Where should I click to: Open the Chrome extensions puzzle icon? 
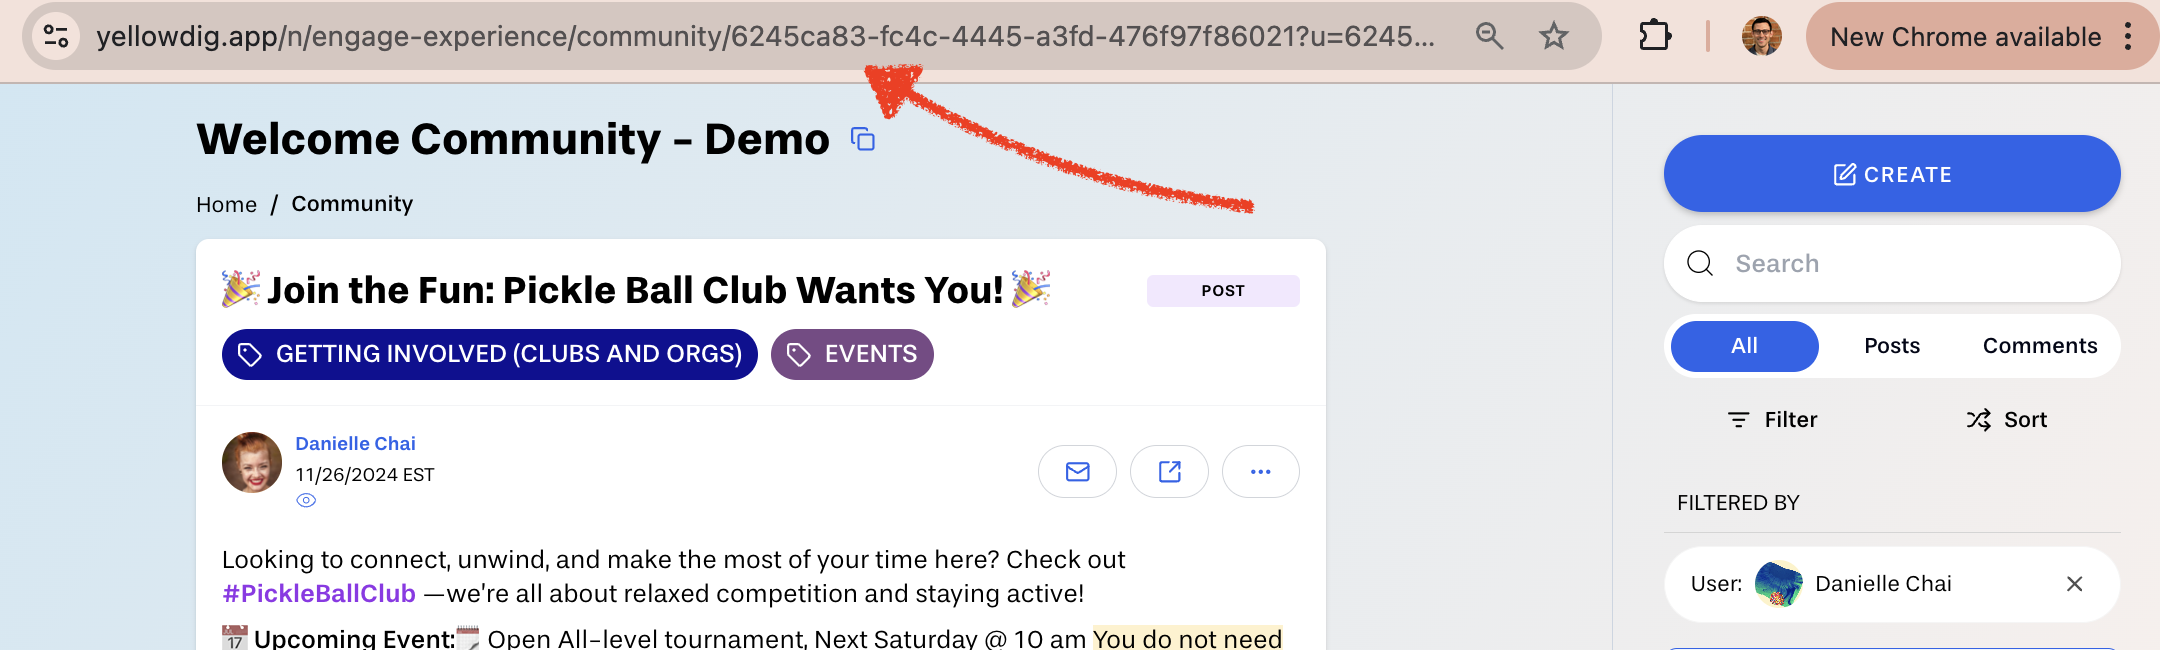click(1655, 37)
